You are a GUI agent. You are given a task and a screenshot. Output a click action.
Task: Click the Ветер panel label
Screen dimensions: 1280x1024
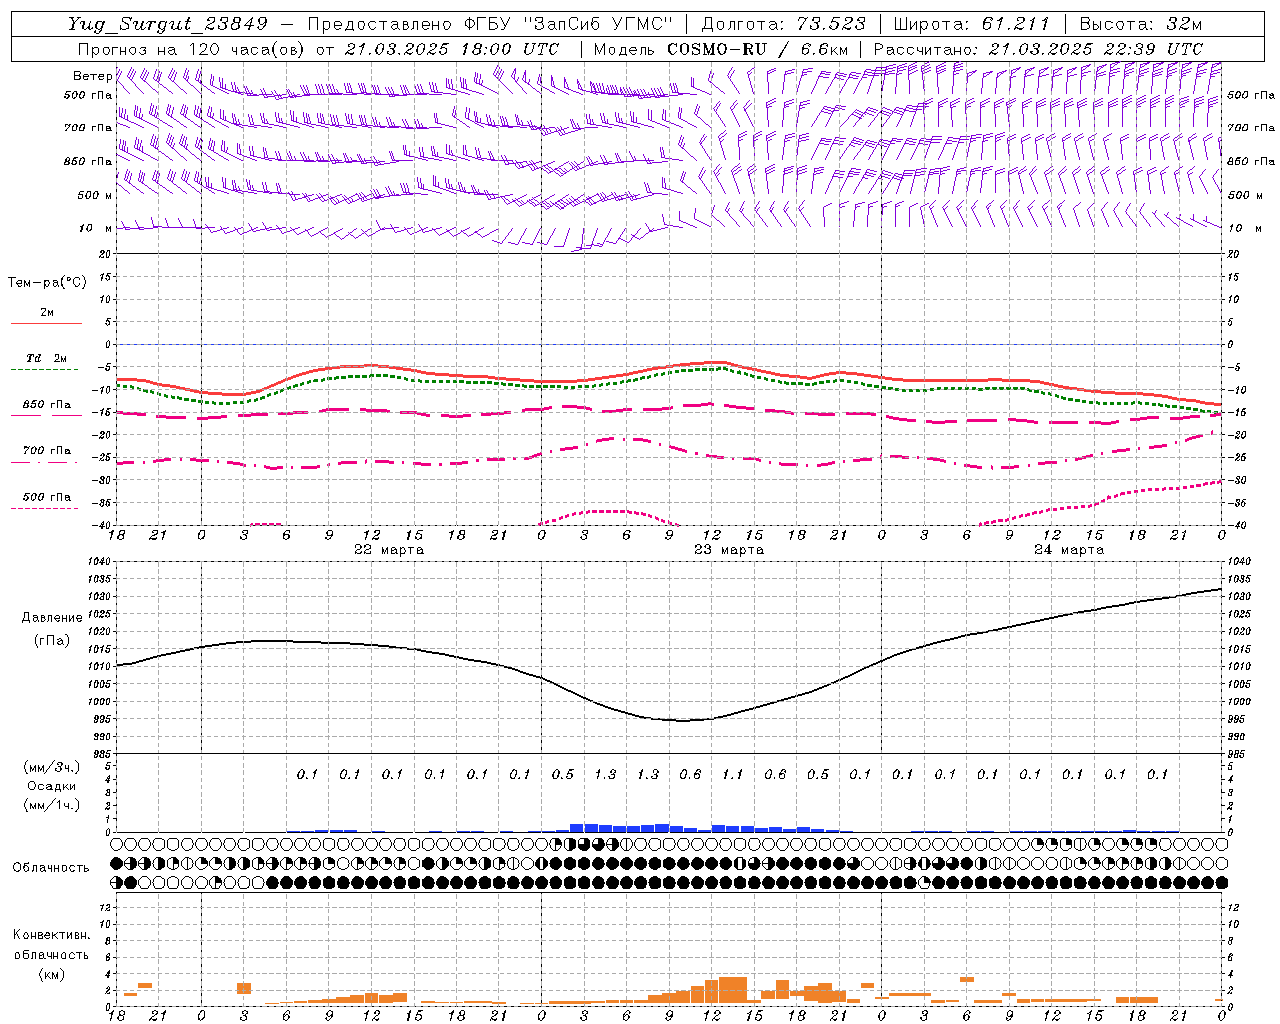point(92,76)
